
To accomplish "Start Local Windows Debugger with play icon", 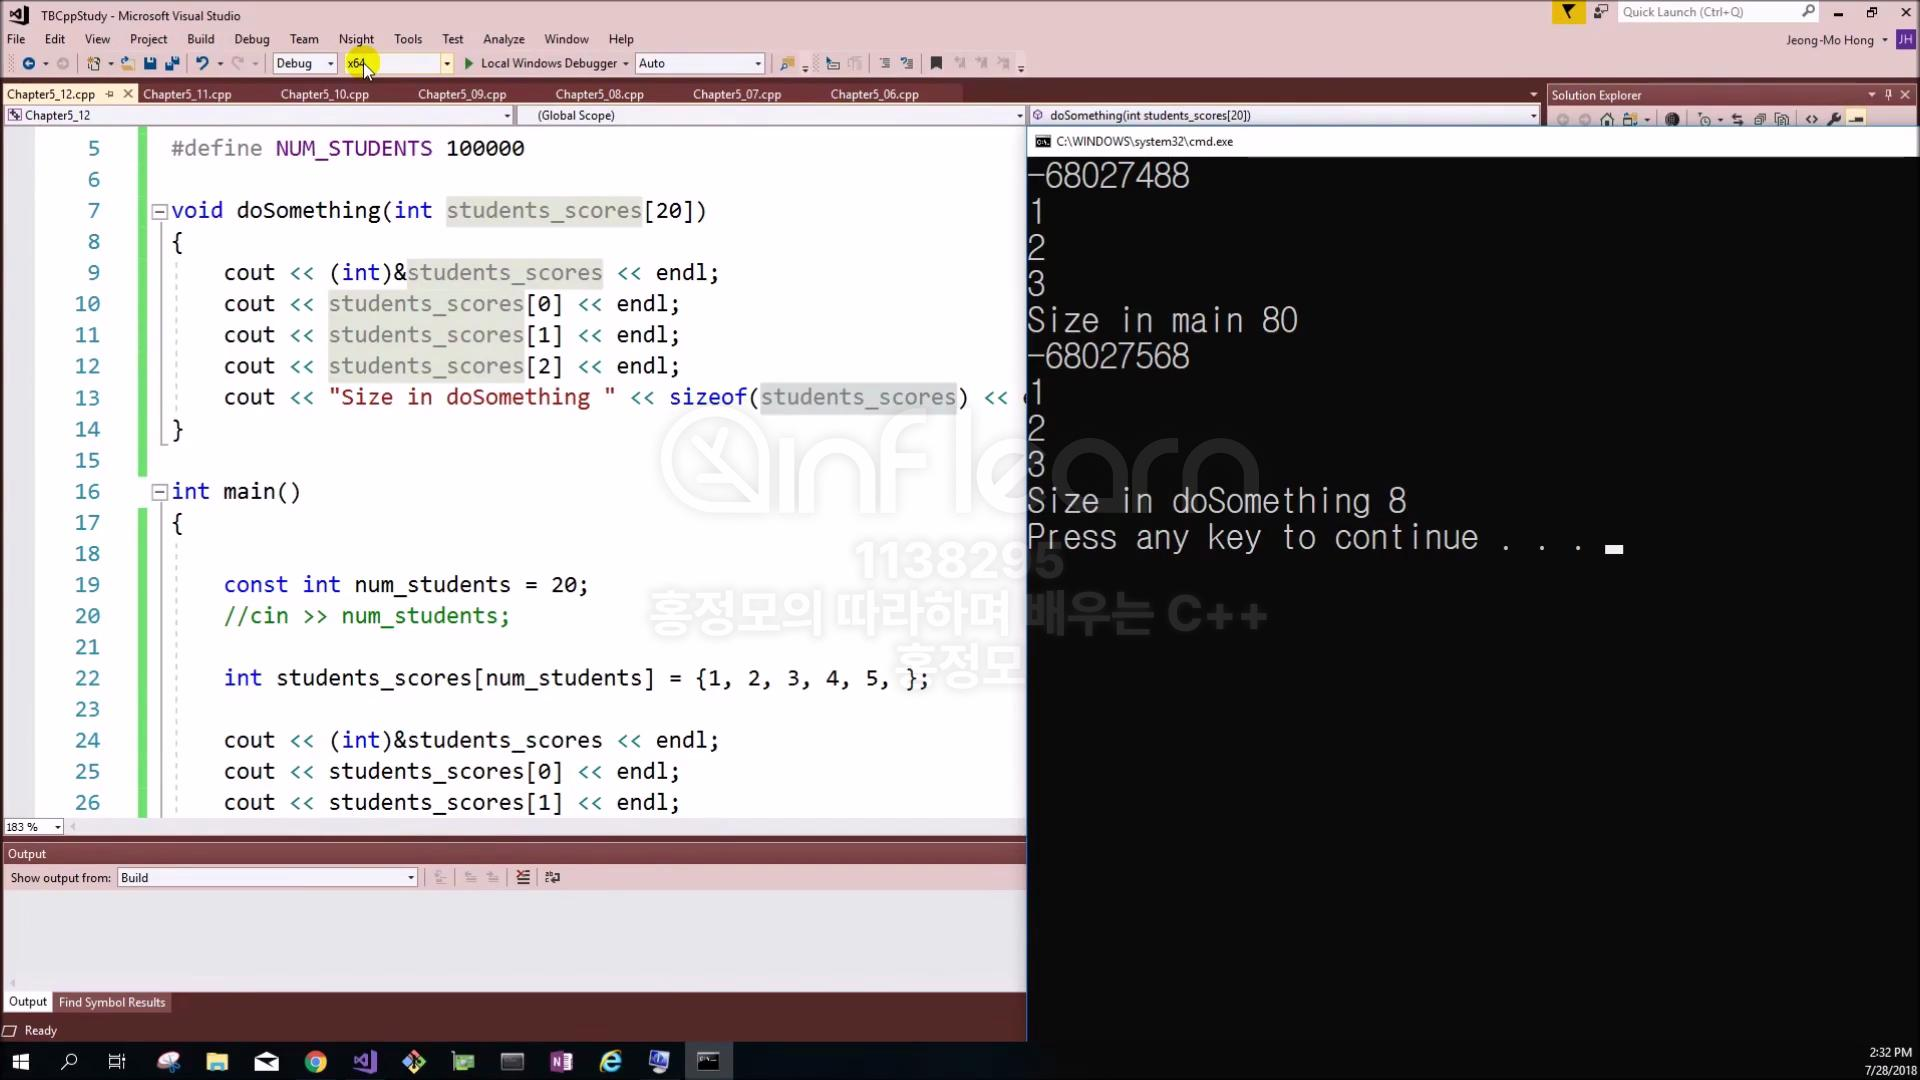I will pos(468,63).
